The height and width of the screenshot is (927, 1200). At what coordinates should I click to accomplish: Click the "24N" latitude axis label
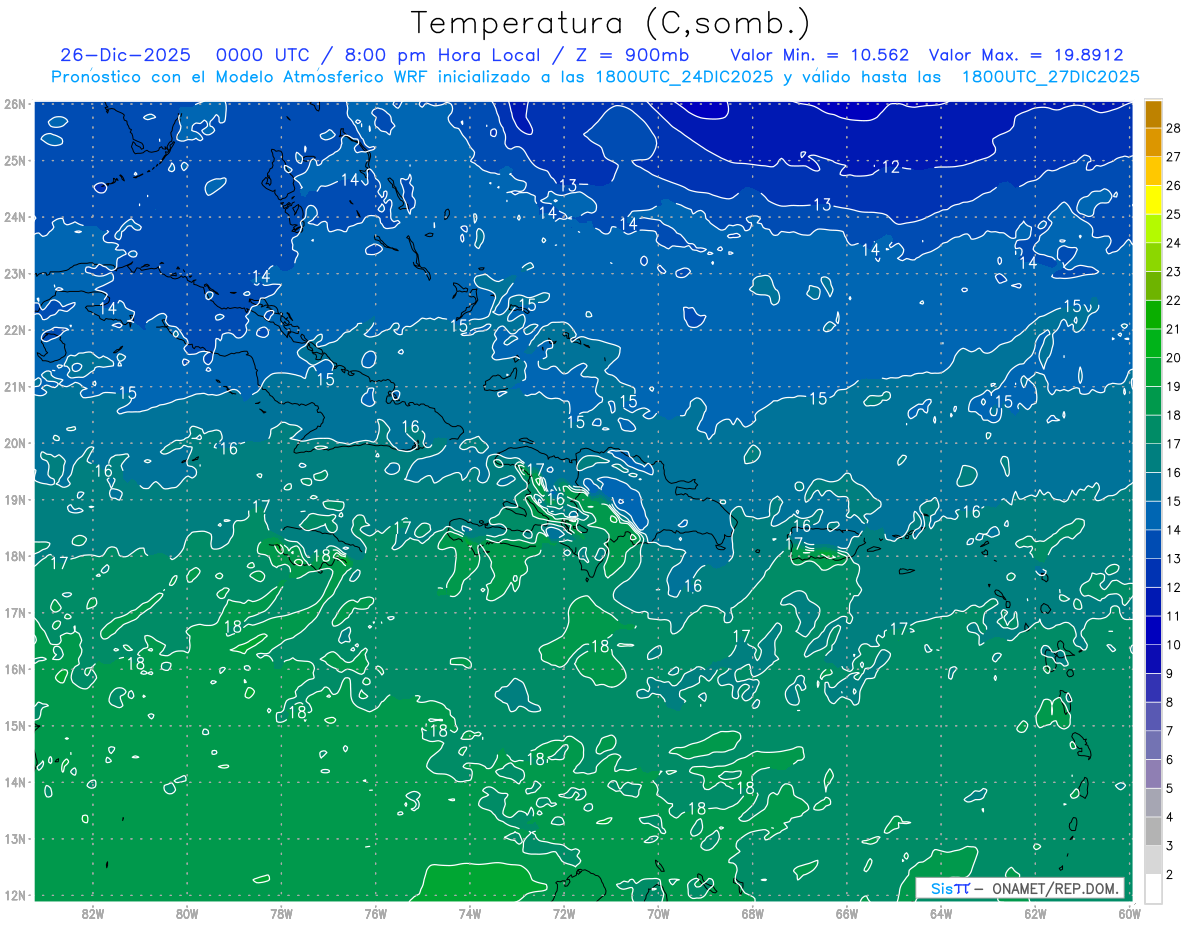point(14,217)
